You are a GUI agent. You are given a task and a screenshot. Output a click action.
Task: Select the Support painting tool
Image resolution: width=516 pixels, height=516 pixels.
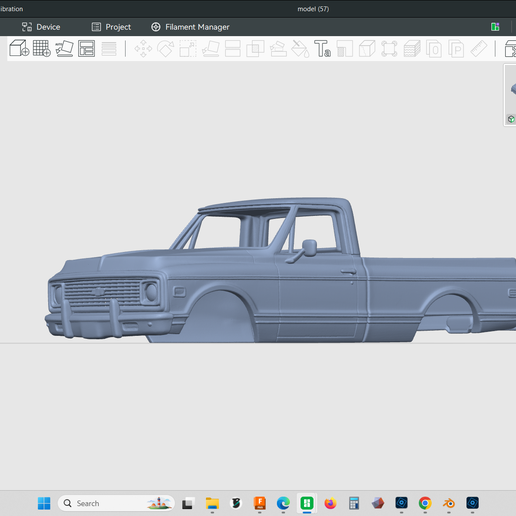[x=278, y=49]
